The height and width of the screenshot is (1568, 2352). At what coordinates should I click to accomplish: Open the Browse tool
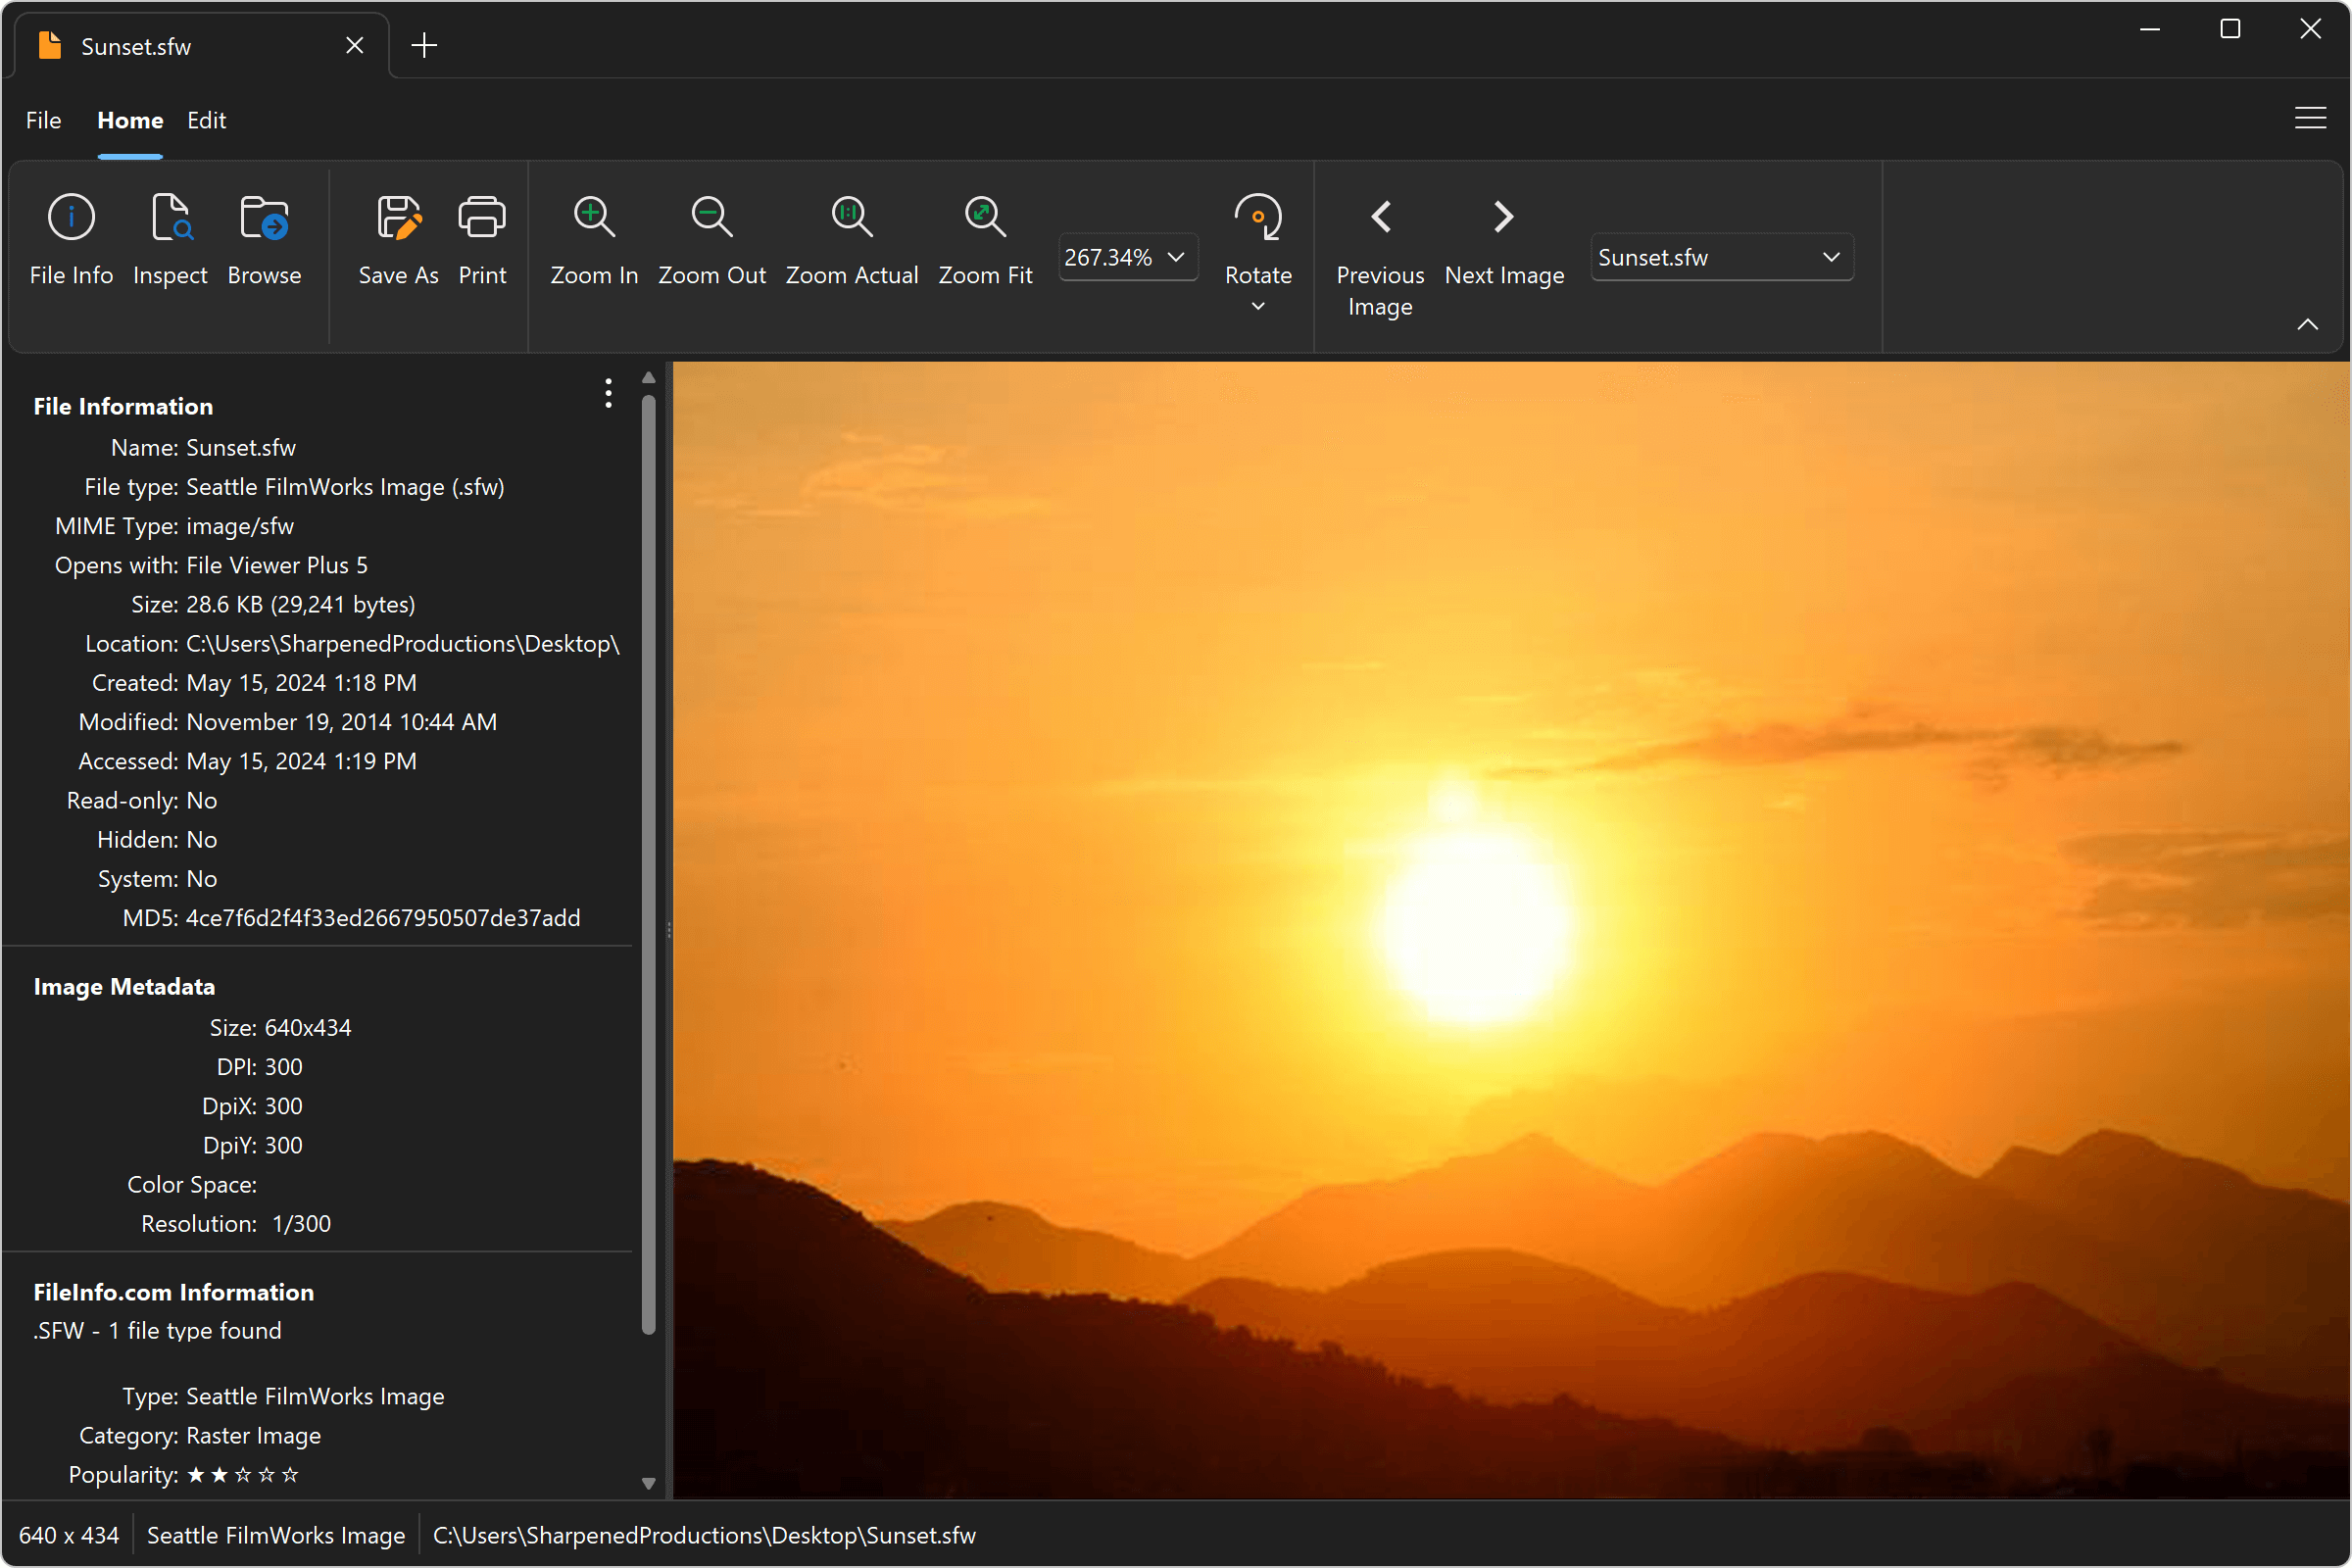tap(263, 240)
